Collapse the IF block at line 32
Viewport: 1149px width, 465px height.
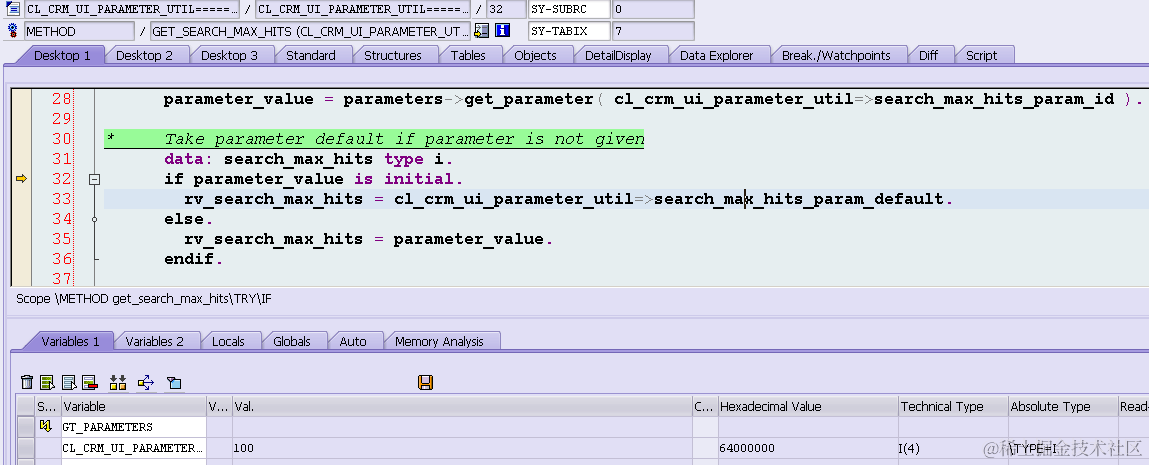click(x=94, y=179)
